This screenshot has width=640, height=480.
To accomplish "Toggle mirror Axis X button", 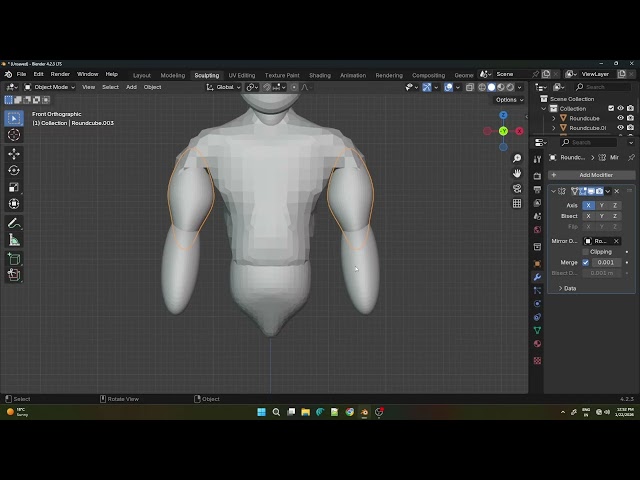I will [588, 205].
